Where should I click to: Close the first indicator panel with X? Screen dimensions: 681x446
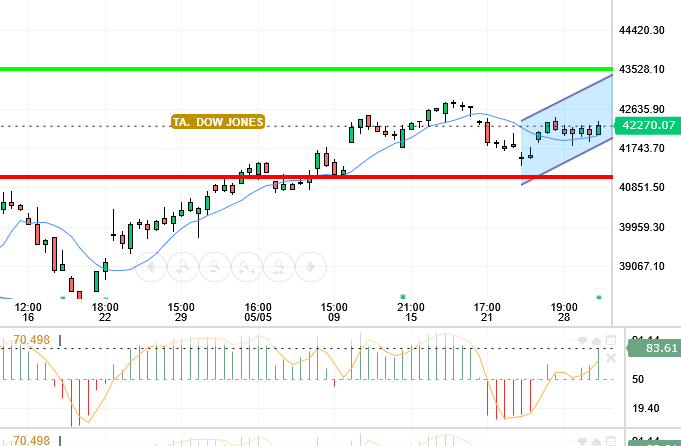pos(611,358)
